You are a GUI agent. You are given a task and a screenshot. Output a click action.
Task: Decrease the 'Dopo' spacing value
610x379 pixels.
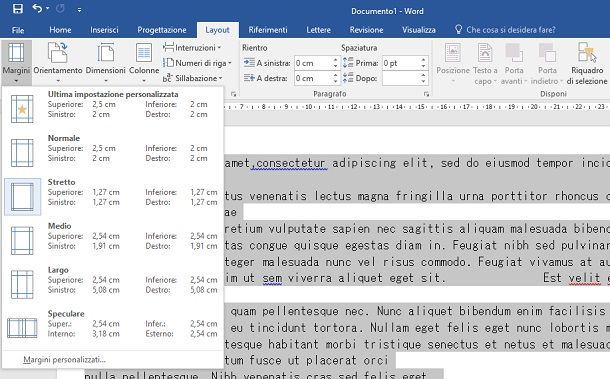(x=424, y=82)
